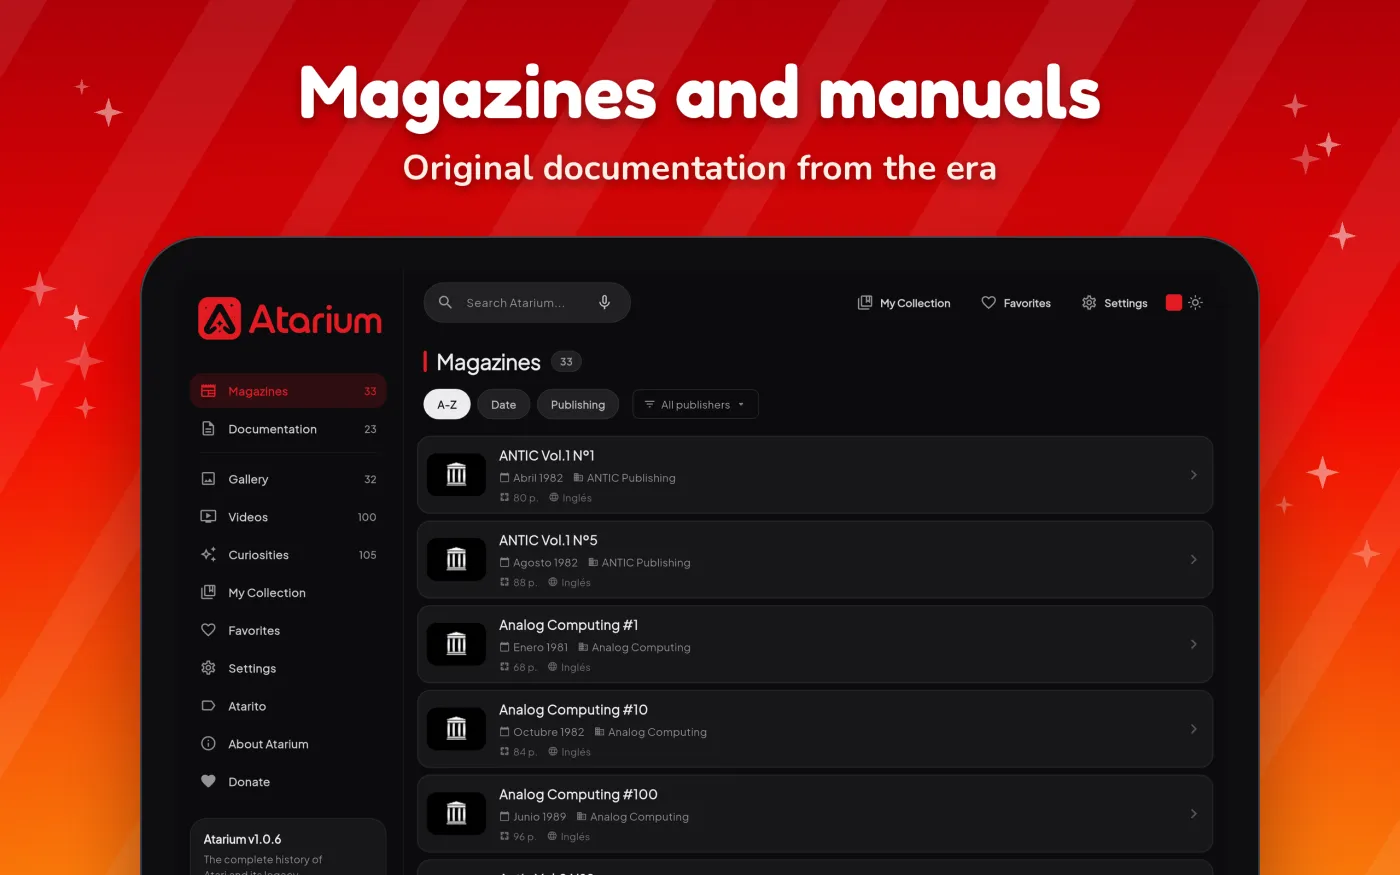Toggle light mode with the sun icon
Image resolution: width=1400 pixels, height=875 pixels.
(x=1195, y=303)
